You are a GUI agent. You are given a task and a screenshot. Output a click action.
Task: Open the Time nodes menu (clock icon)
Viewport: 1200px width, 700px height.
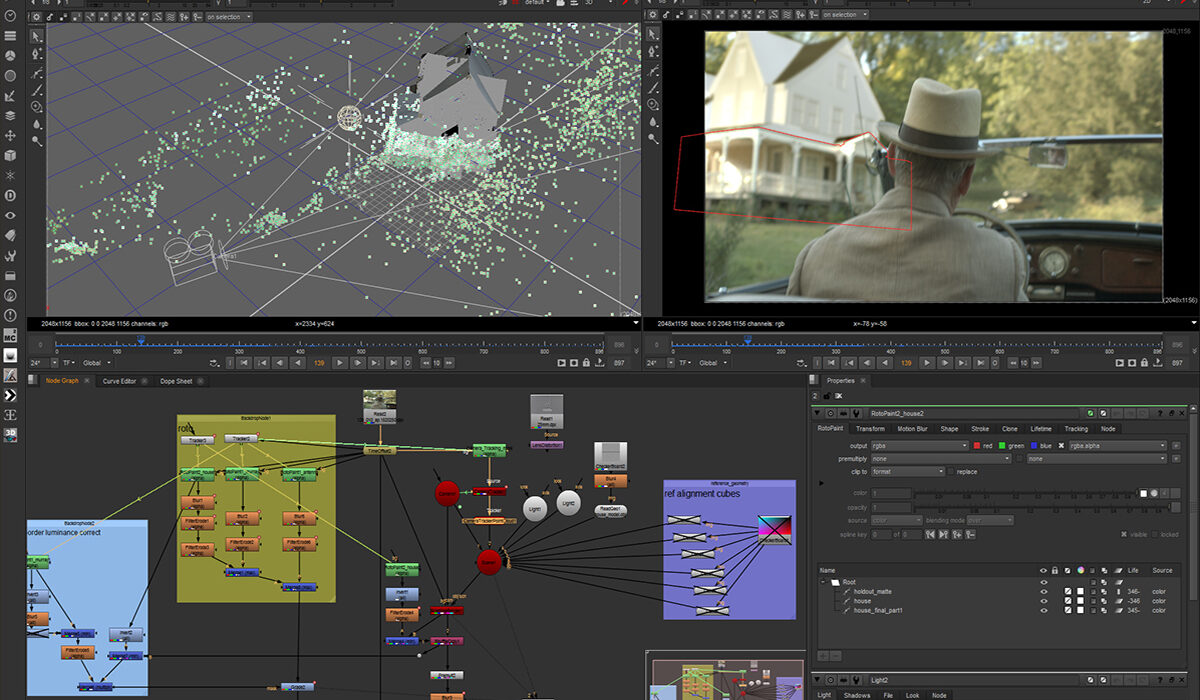(x=10, y=15)
